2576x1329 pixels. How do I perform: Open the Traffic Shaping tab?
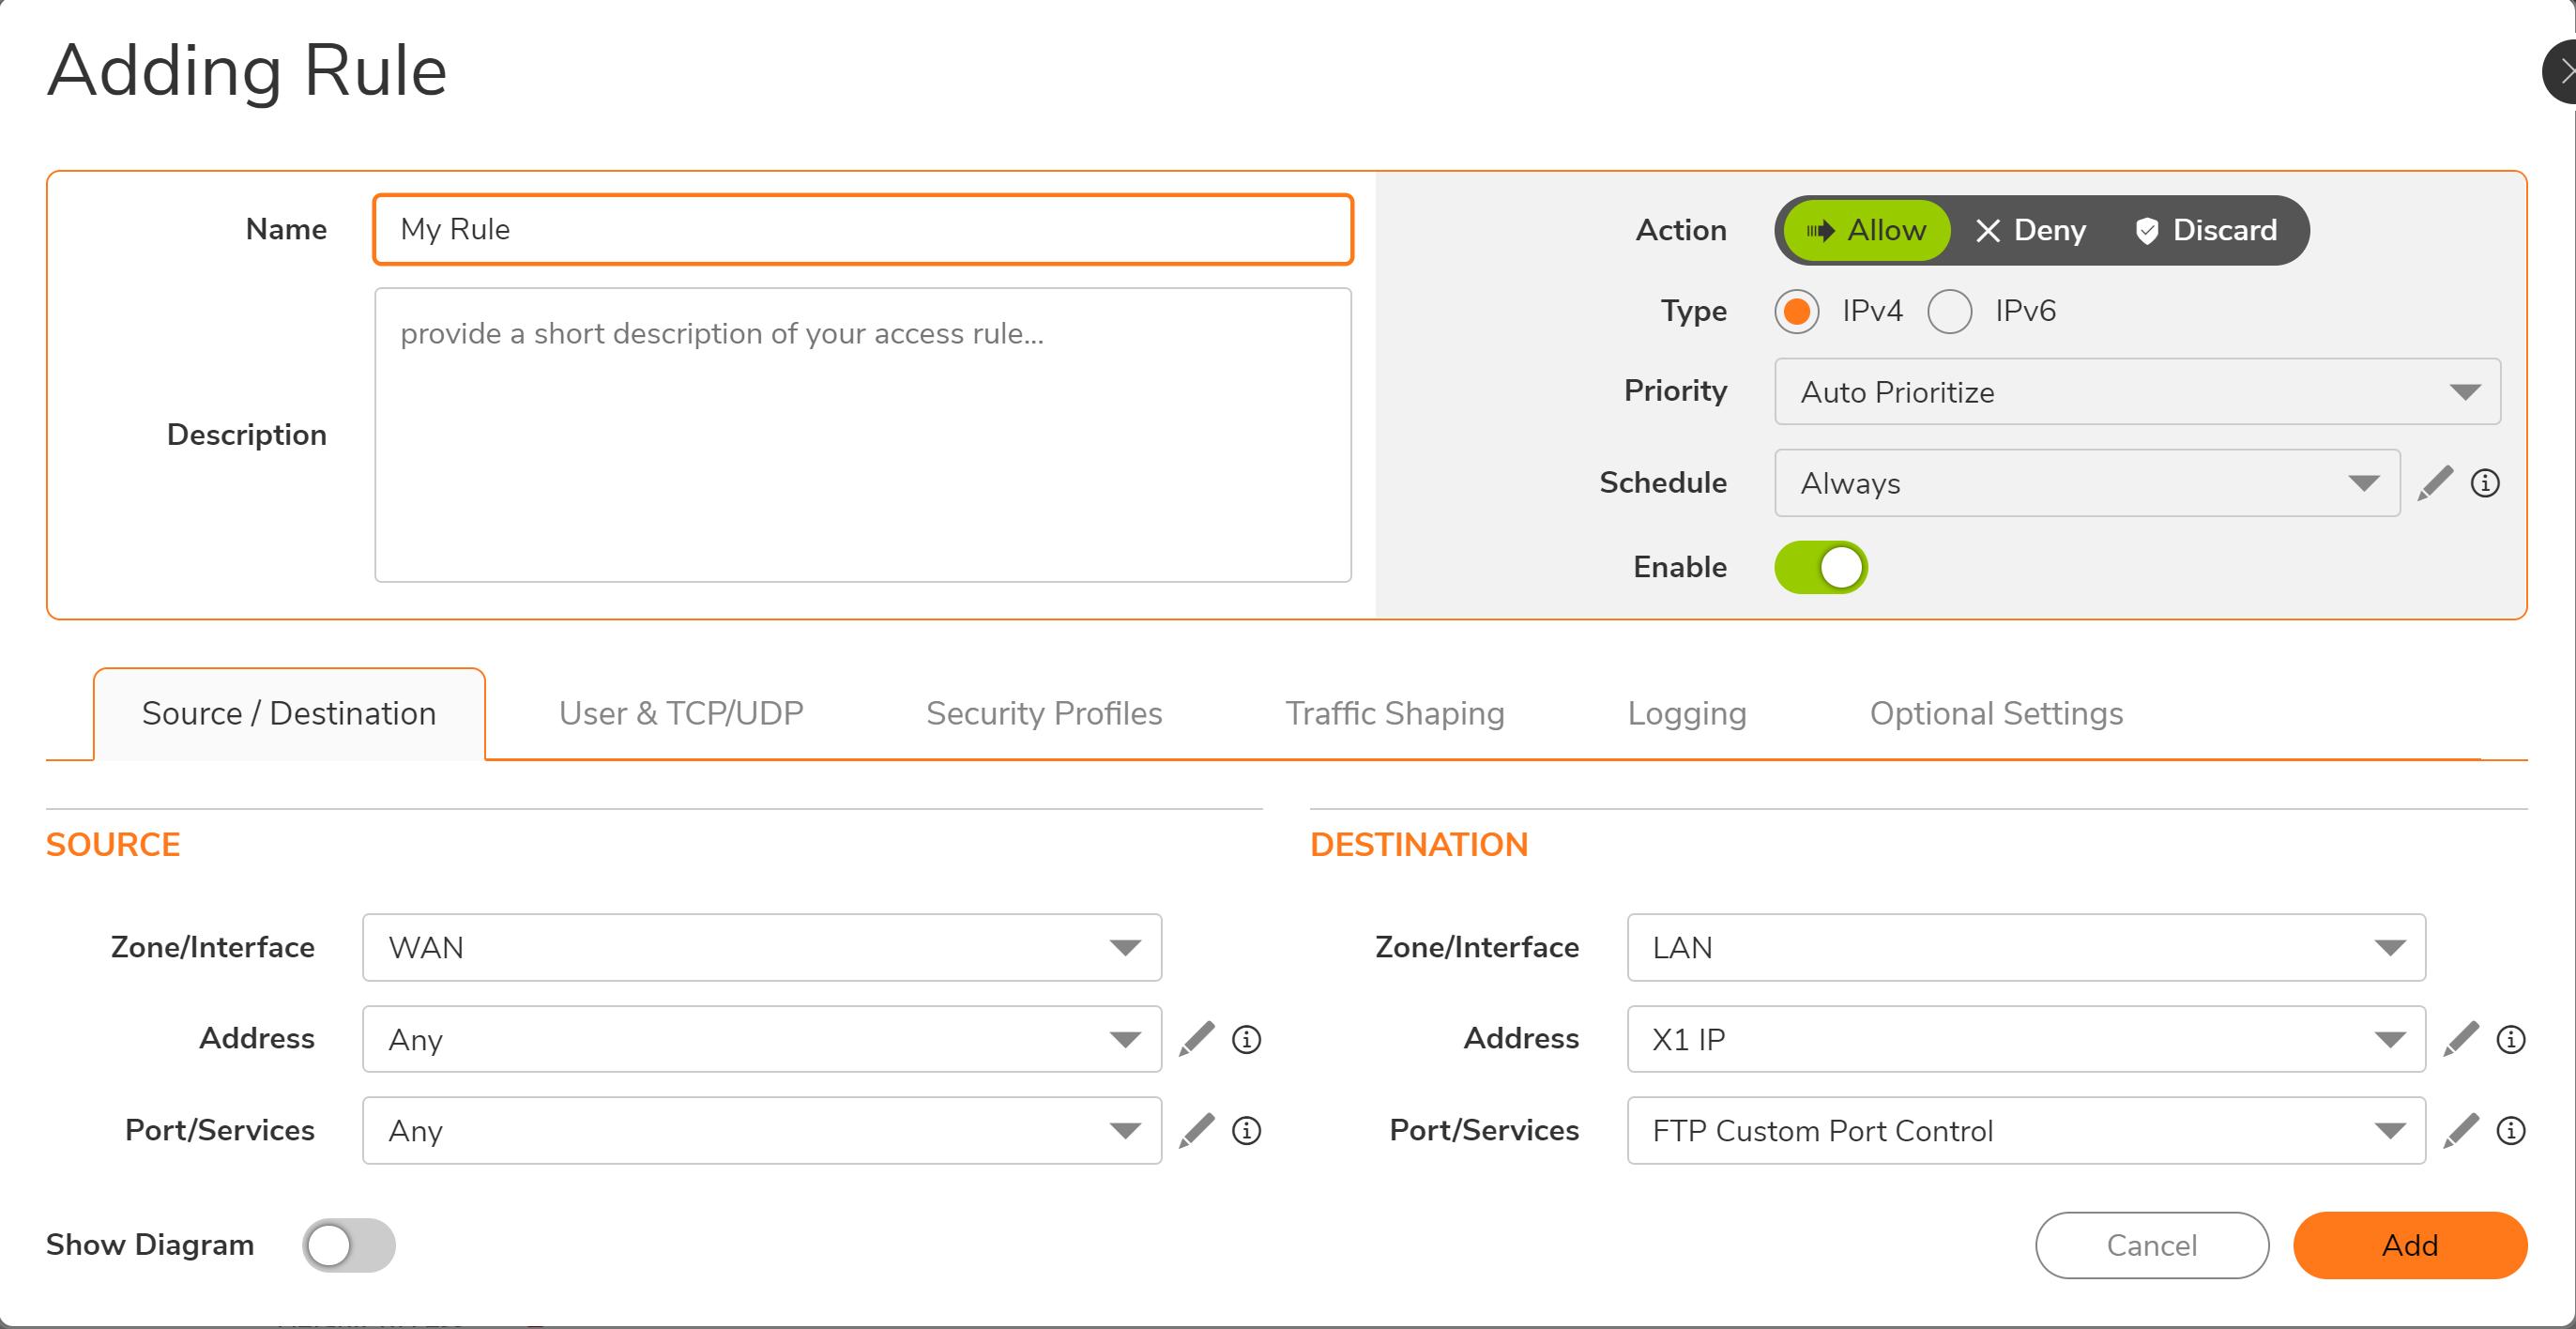click(x=1394, y=713)
